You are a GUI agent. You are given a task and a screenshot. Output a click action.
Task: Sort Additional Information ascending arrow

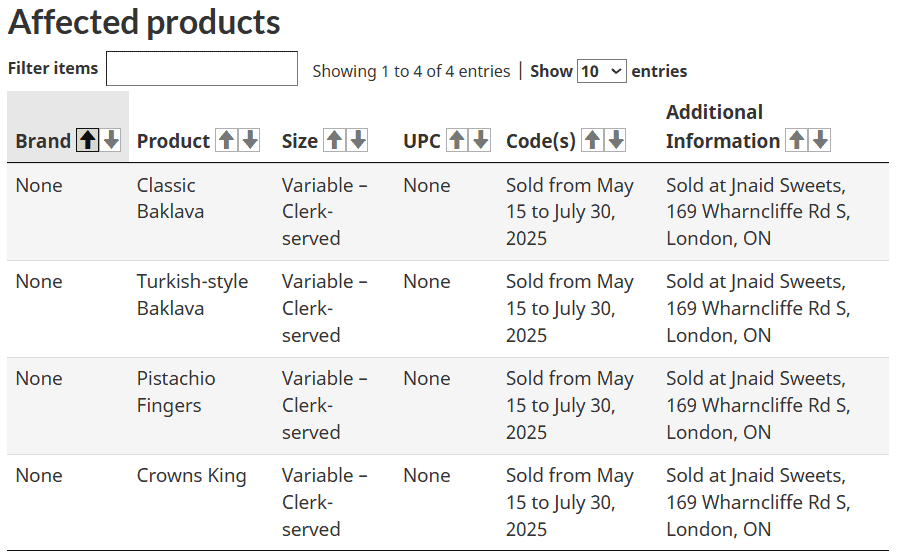point(796,141)
